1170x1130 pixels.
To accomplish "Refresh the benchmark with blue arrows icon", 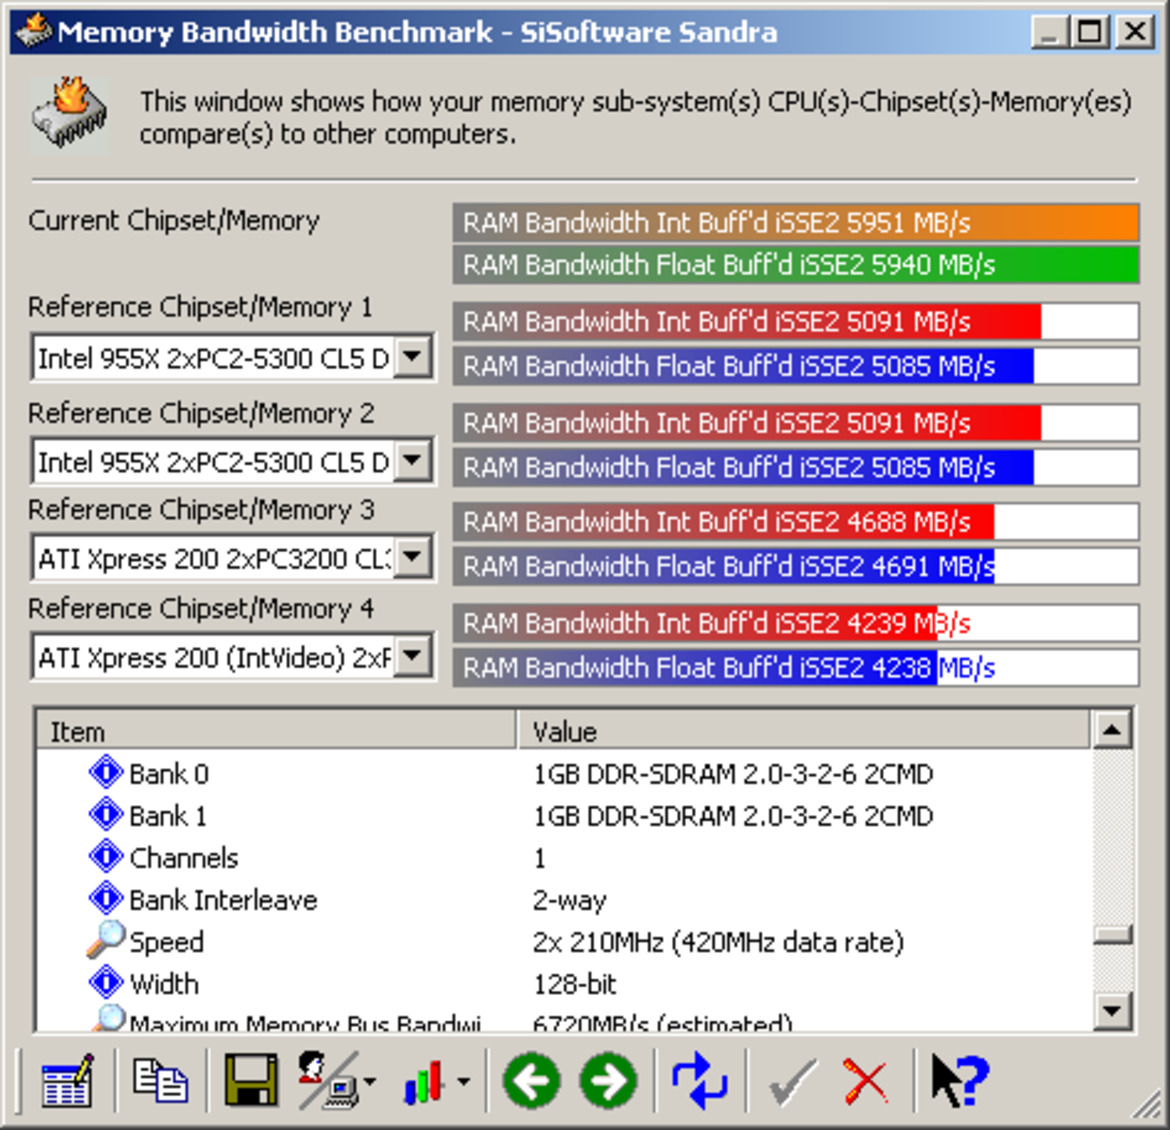I will pos(699,1080).
